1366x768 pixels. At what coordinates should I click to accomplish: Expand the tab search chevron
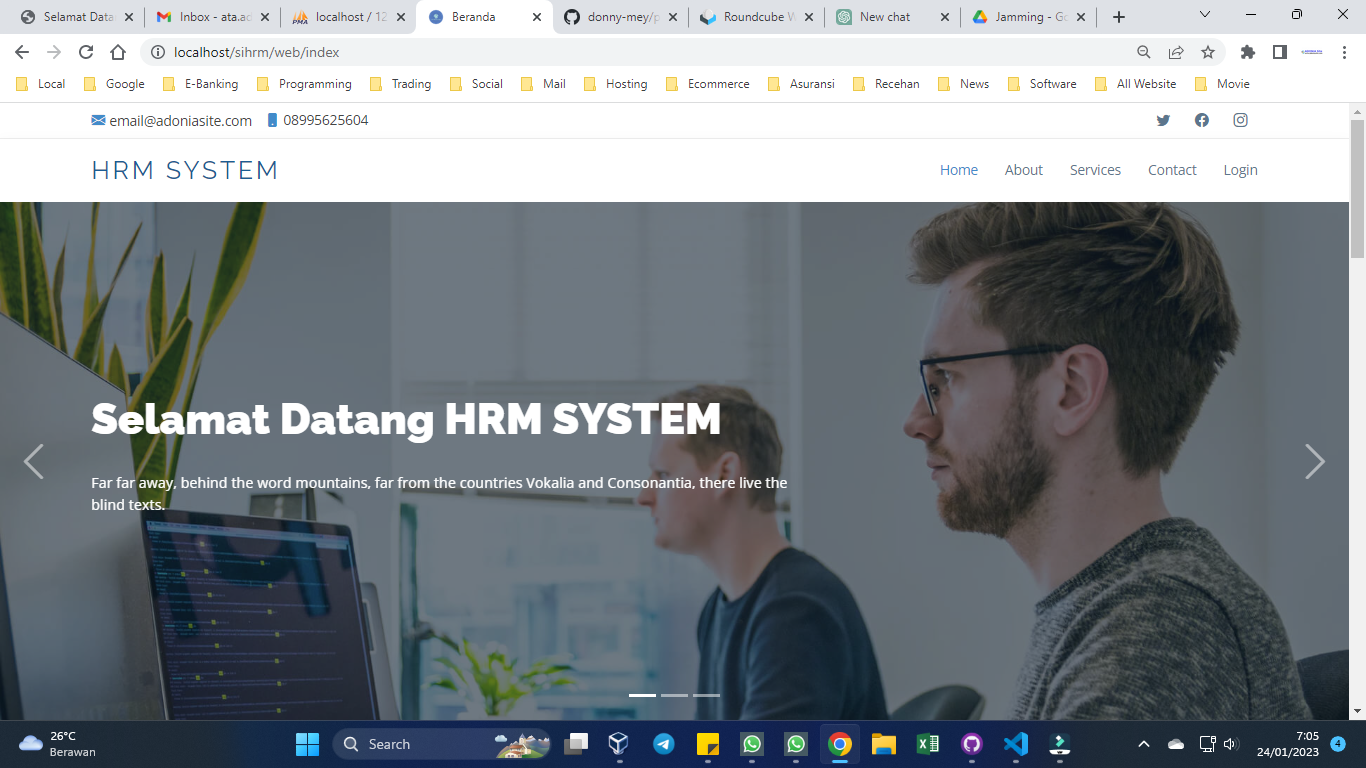point(1204,15)
